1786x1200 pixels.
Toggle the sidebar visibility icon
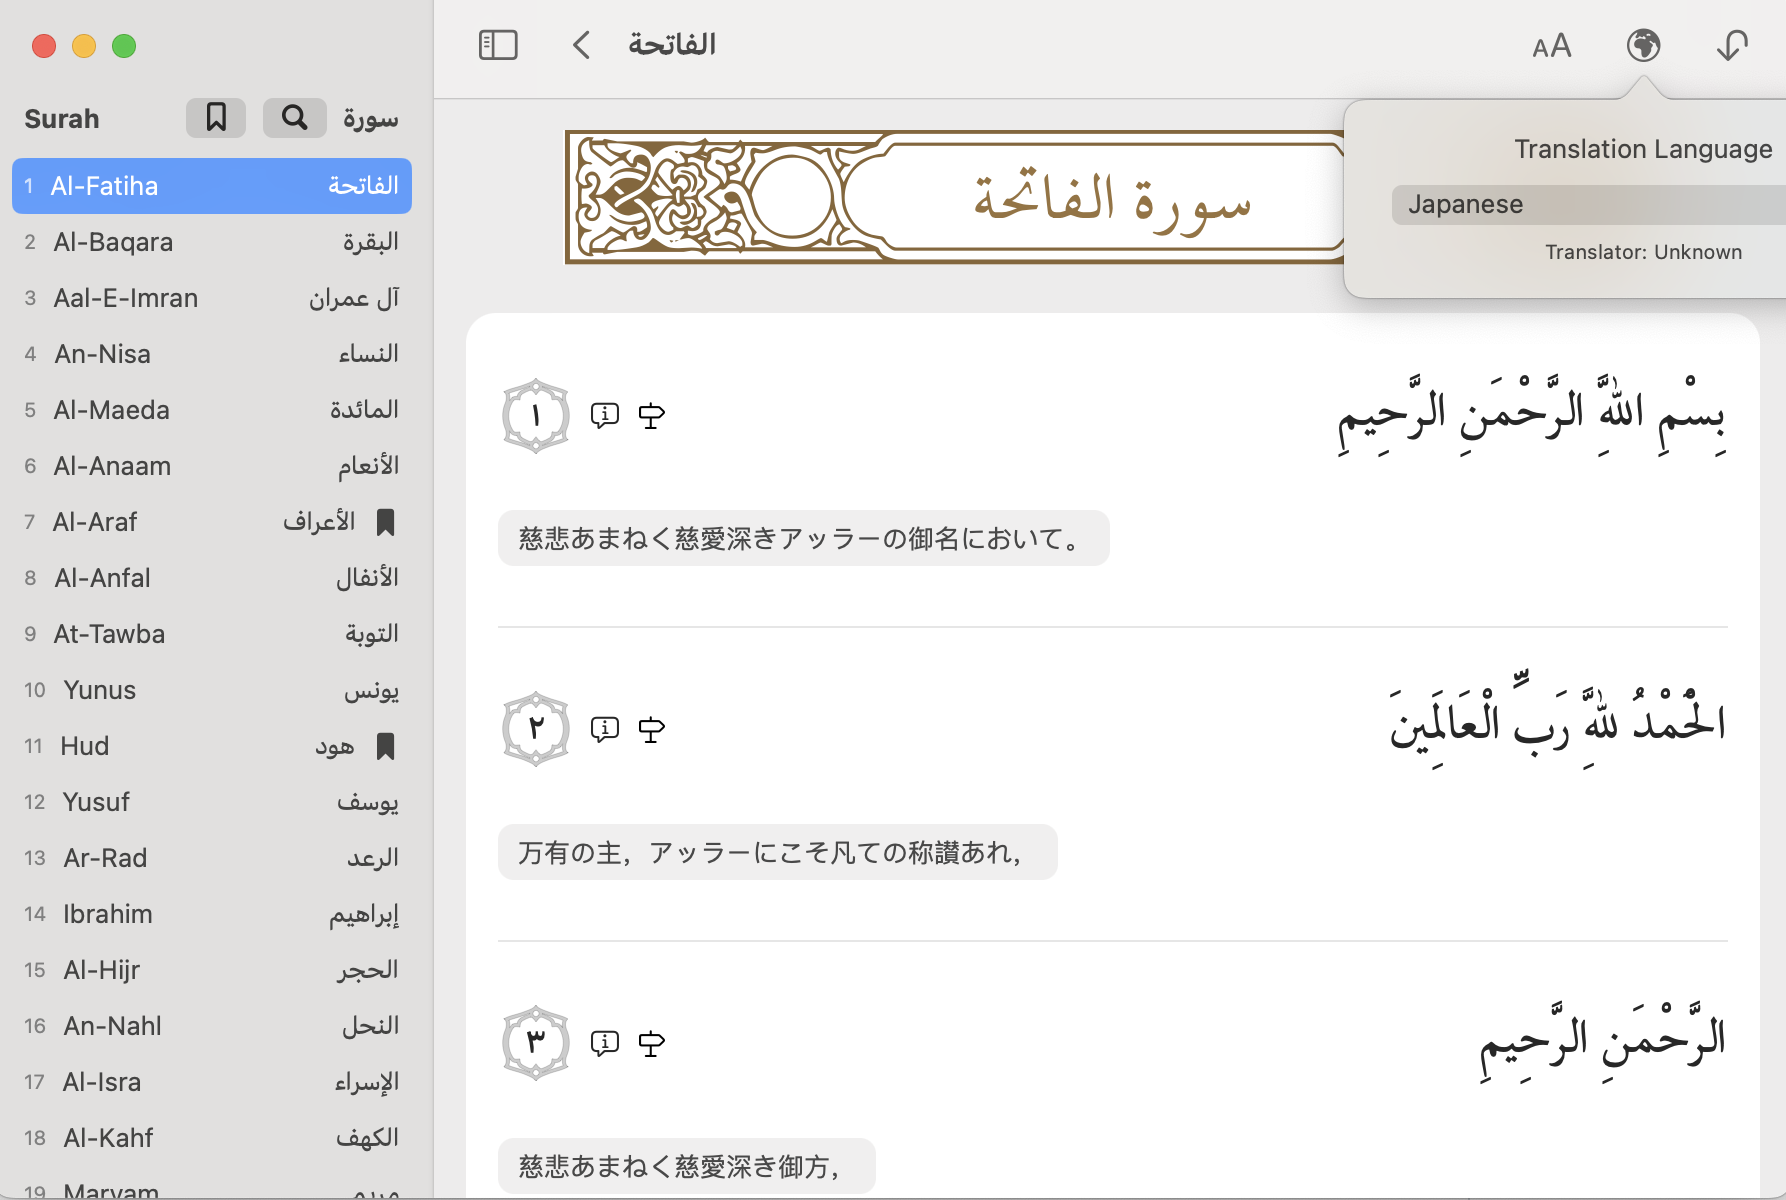(497, 45)
